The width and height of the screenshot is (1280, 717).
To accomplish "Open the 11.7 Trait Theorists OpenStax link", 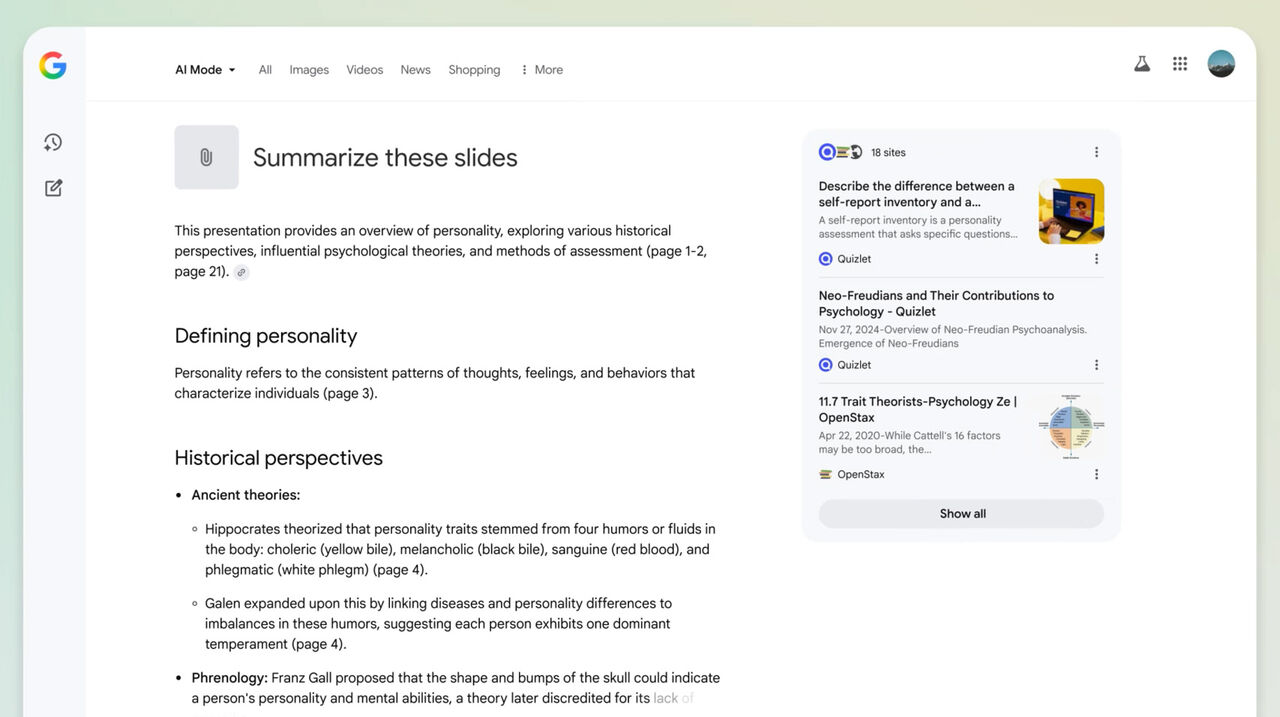I will click(917, 409).
